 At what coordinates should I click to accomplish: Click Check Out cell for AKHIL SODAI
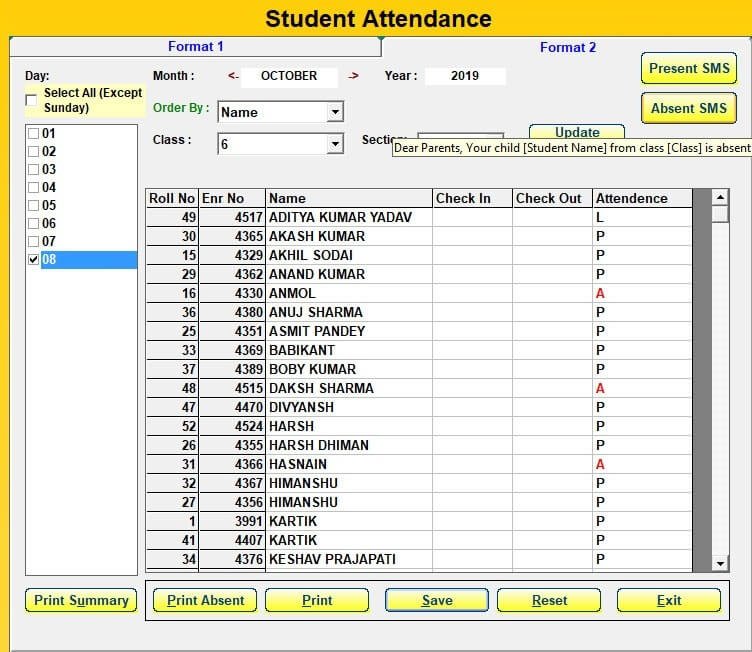pos(552,255)
